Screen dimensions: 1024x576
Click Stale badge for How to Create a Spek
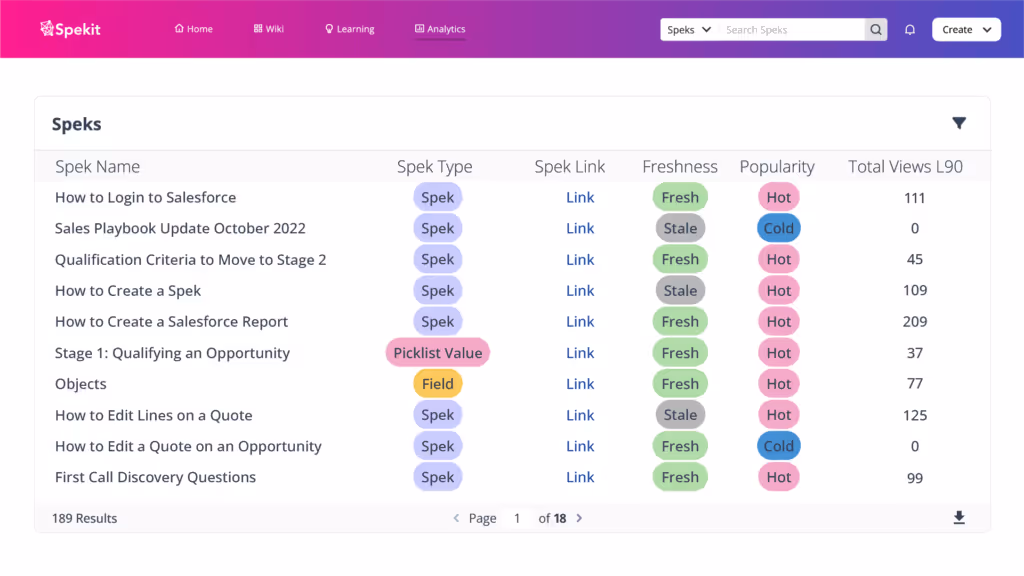pos(680,291)
